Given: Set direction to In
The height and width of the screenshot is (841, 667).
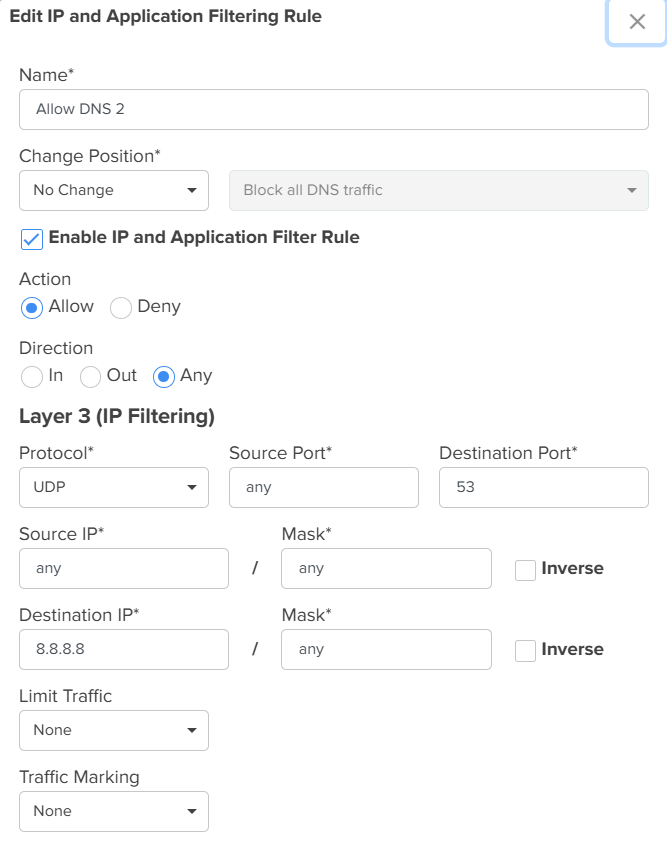Looking at the screenshot, I should click(x=32, y=377).
